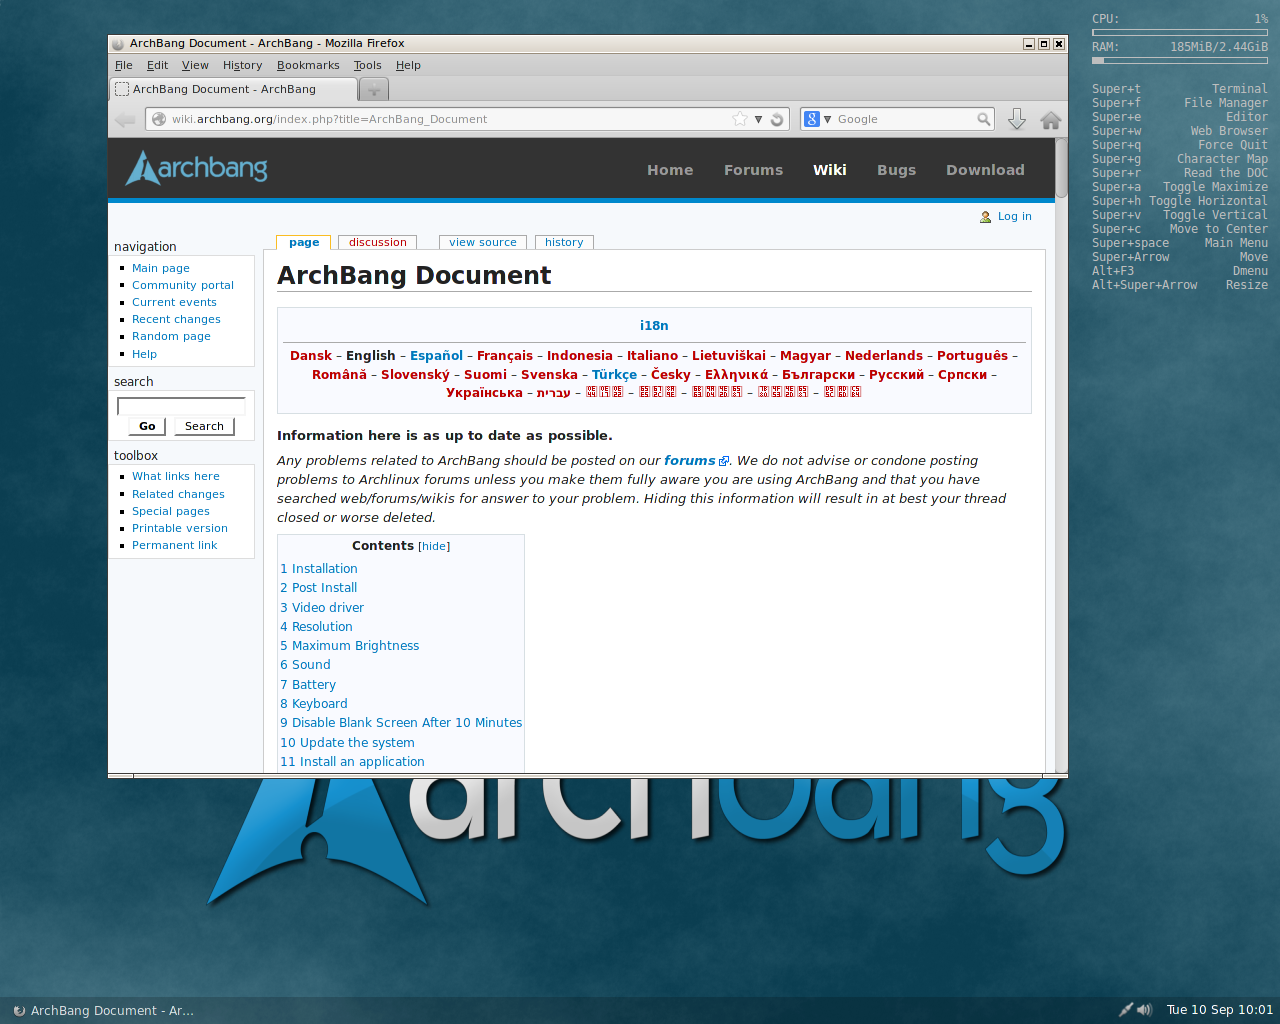Screen dimensions: 1280x1024
Task: Open URL history dropdown arrow
Action: (x=758, y=119)
